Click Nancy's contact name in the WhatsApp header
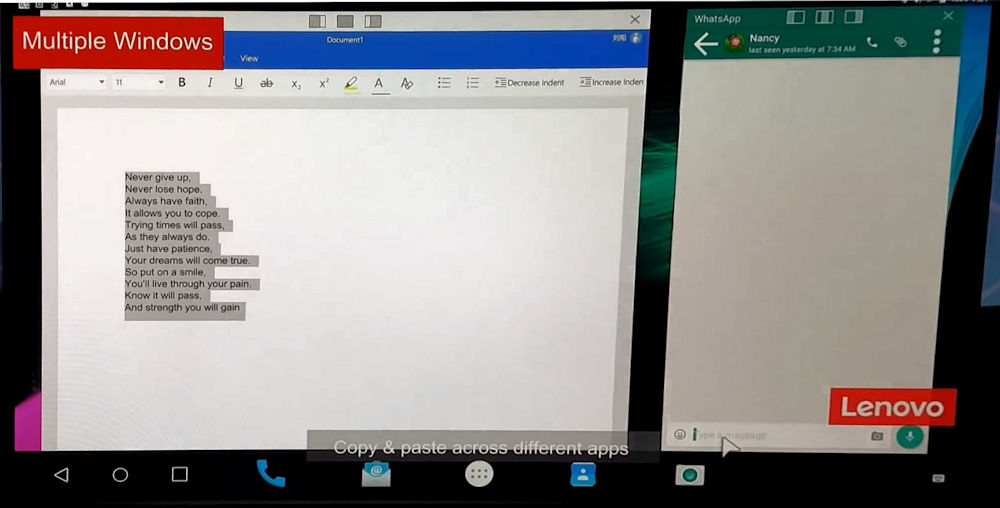Screen dimensions: 1000x508 coord(764,38)
